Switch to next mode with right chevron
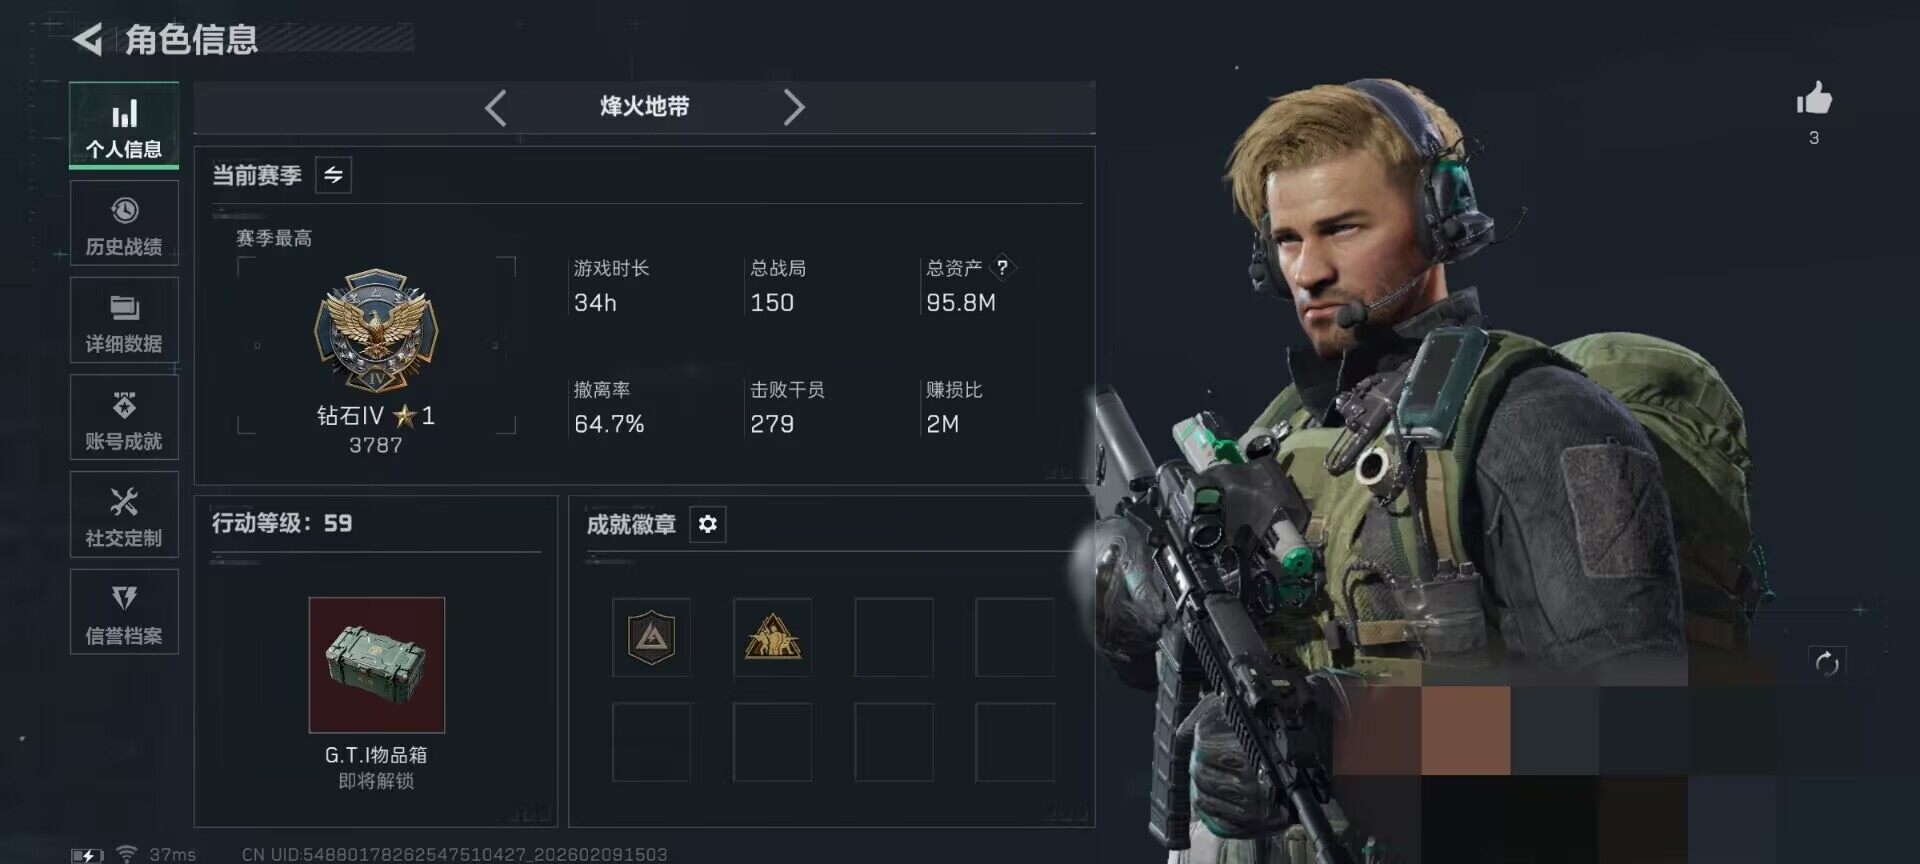1920x864 pixels. (794, 107)
